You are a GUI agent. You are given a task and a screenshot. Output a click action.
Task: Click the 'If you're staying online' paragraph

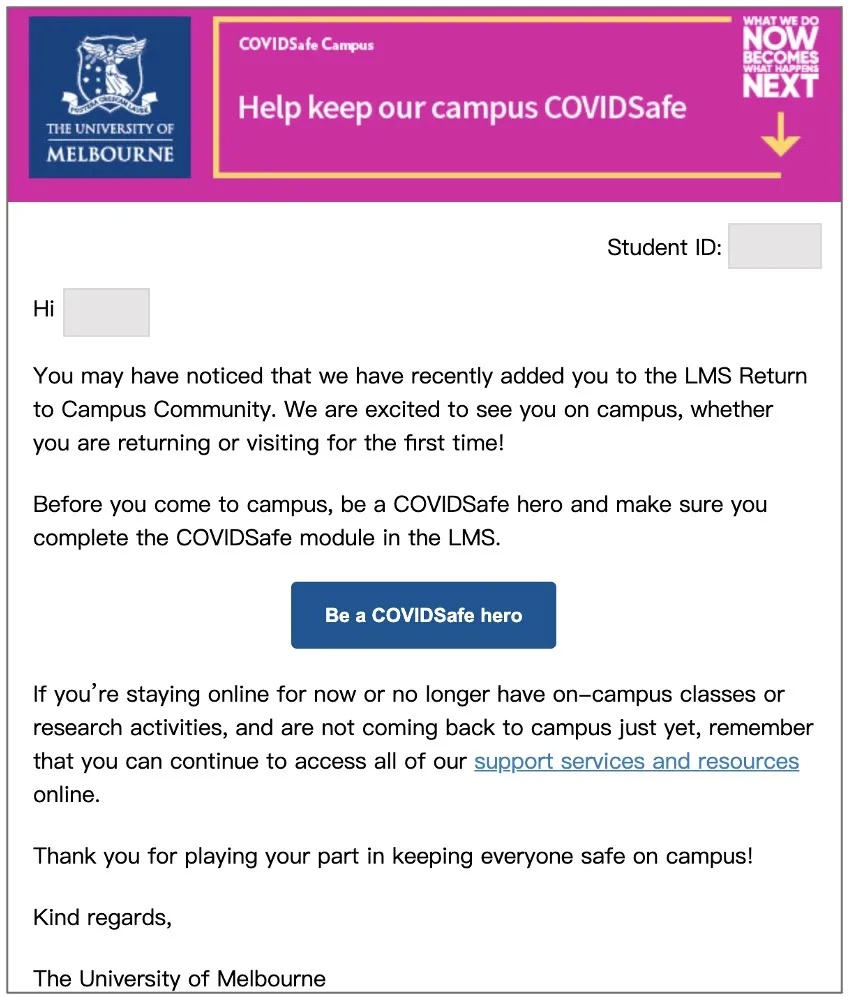pos(423,744)
